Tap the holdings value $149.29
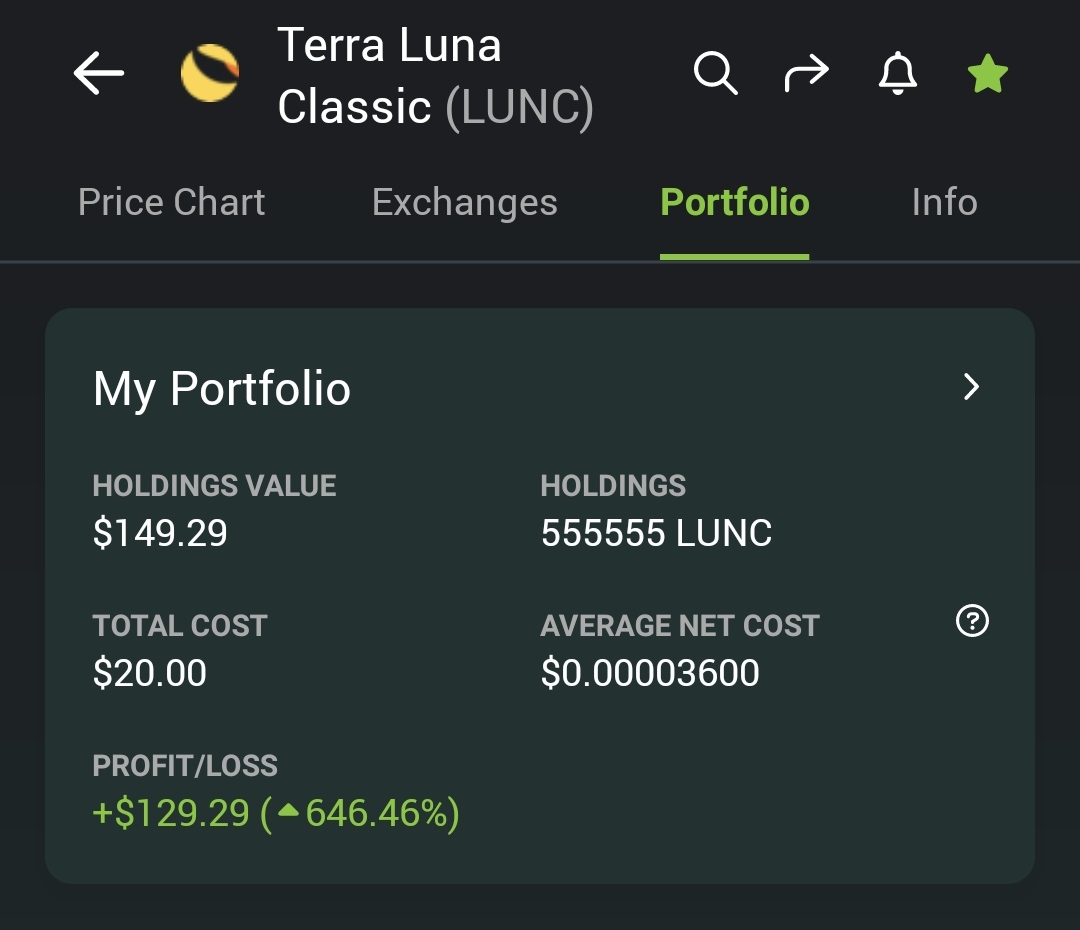 (x=160, y=533)
